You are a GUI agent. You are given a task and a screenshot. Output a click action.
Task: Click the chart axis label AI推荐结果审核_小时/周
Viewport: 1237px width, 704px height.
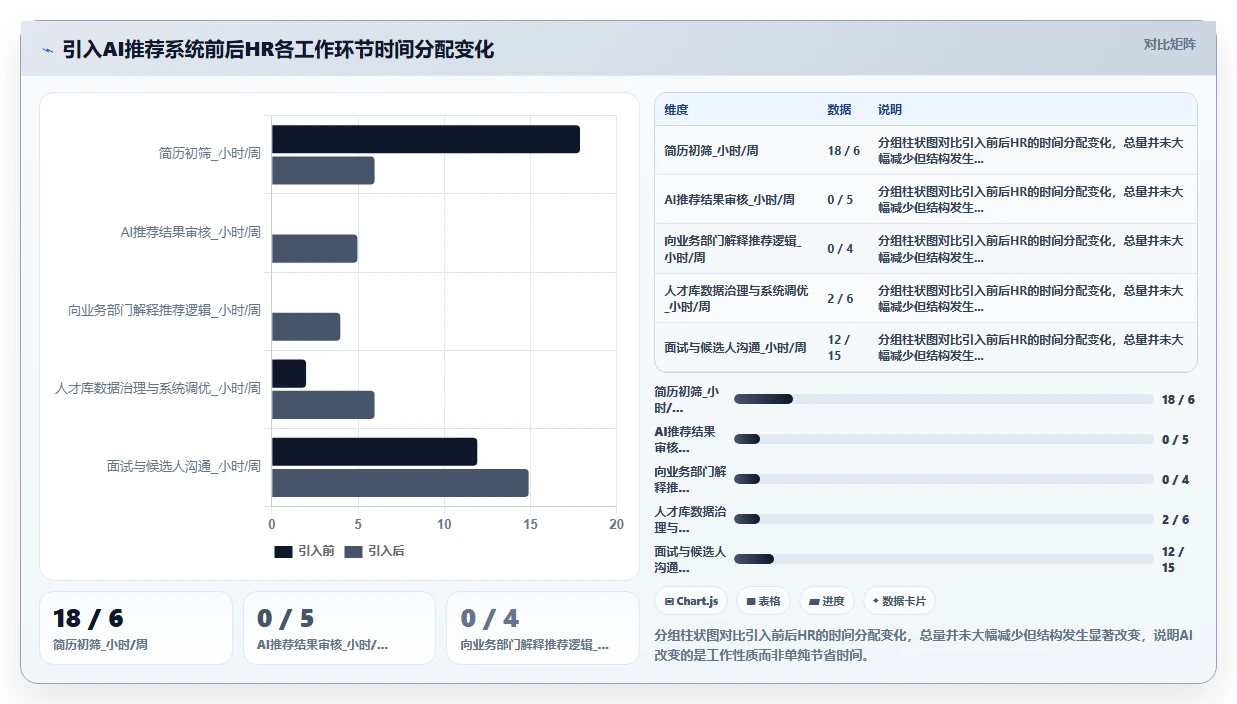click(191, 232)
